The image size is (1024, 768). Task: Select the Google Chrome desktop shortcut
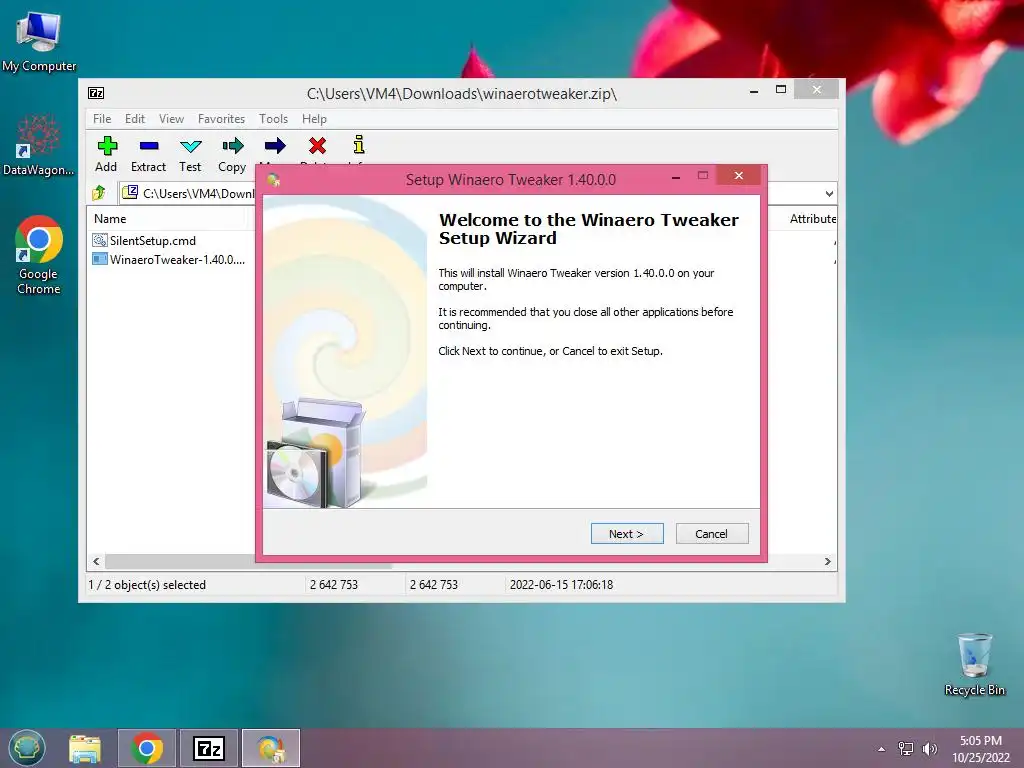(x=39, y=255)
